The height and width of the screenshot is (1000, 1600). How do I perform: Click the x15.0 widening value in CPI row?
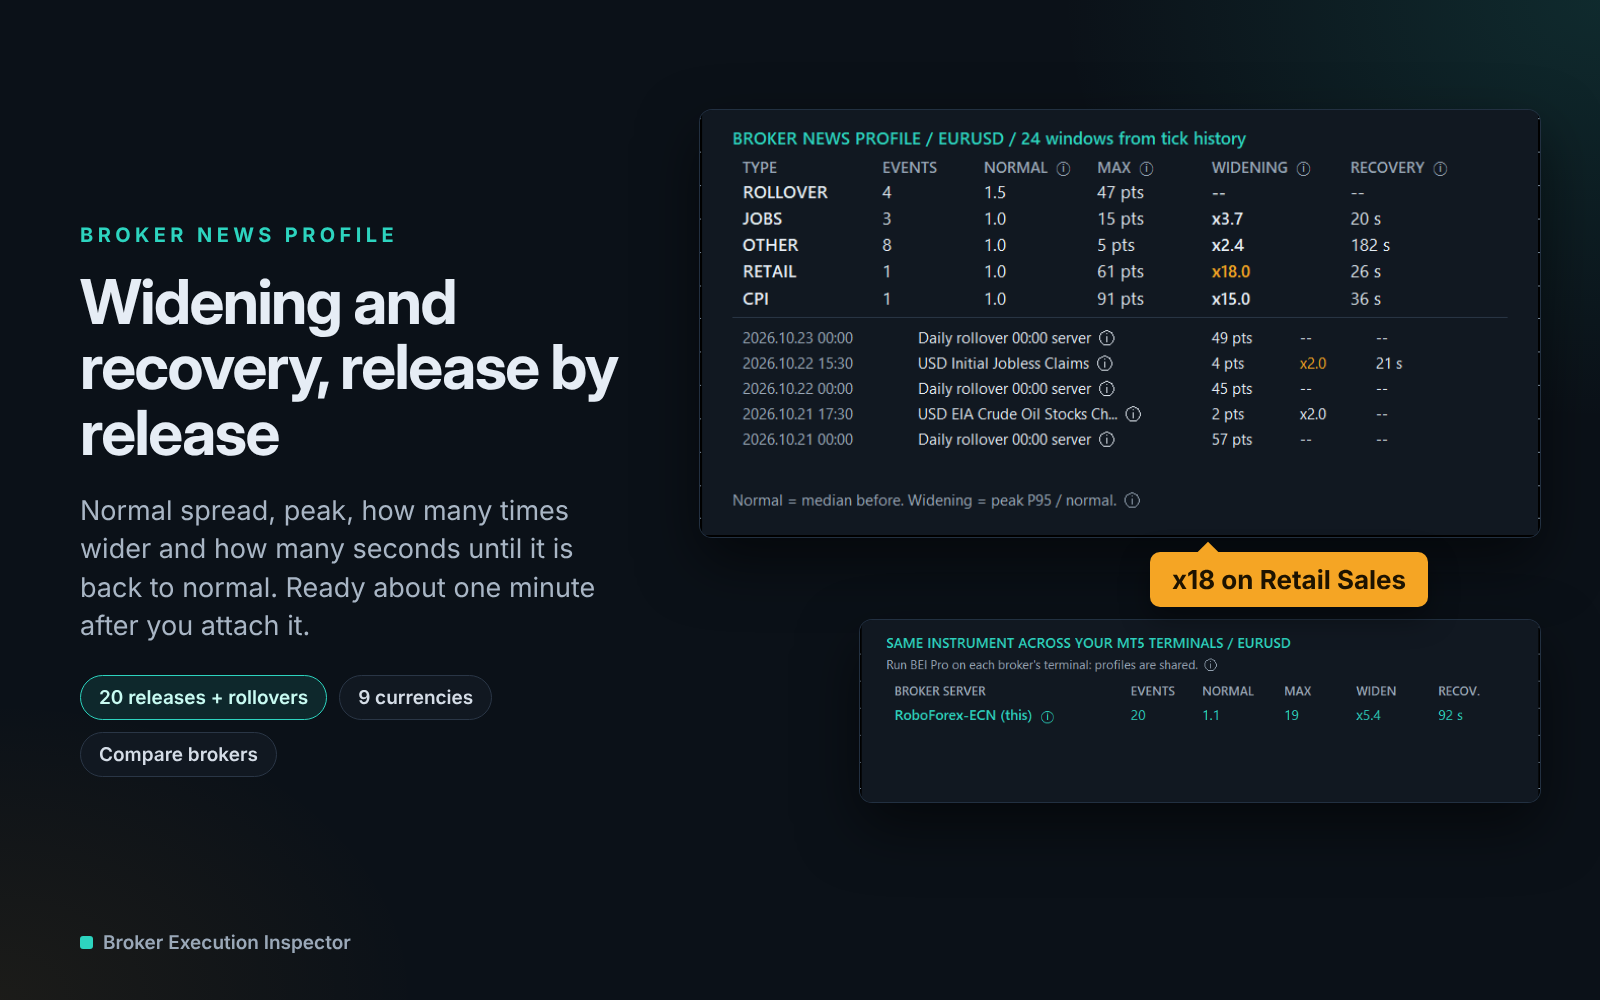pos(1231,299)
